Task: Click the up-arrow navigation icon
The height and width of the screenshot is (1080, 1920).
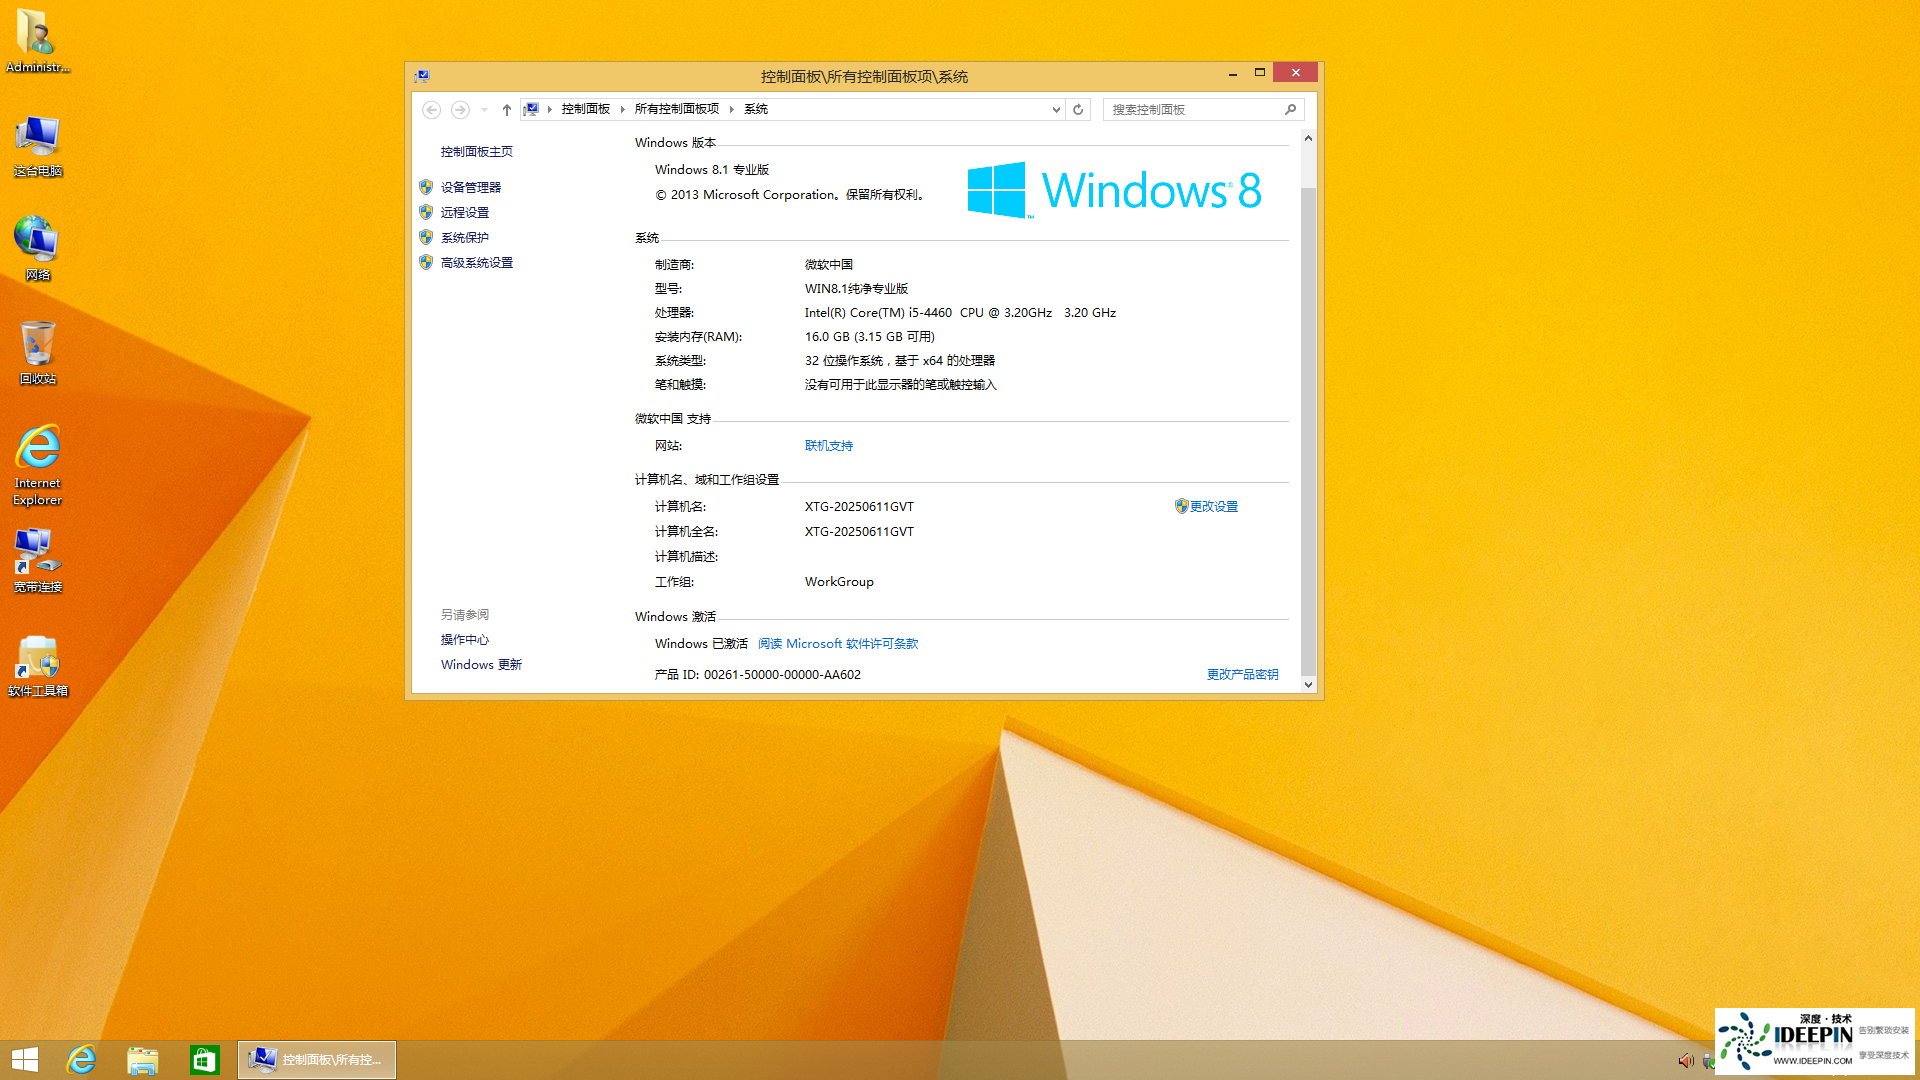Action: tap(507, 110)
